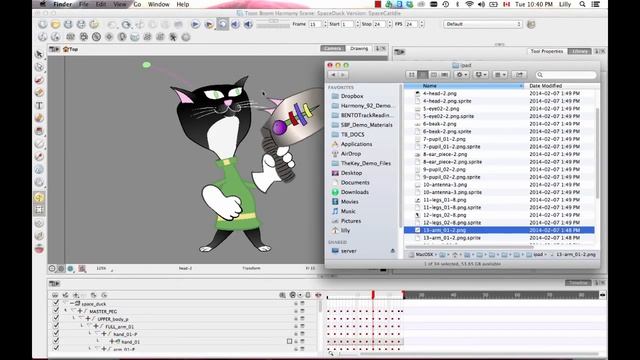Switch to the Drawing view tab
The height and width of the screenshot is (360, 640).
[x=359, y=49]
